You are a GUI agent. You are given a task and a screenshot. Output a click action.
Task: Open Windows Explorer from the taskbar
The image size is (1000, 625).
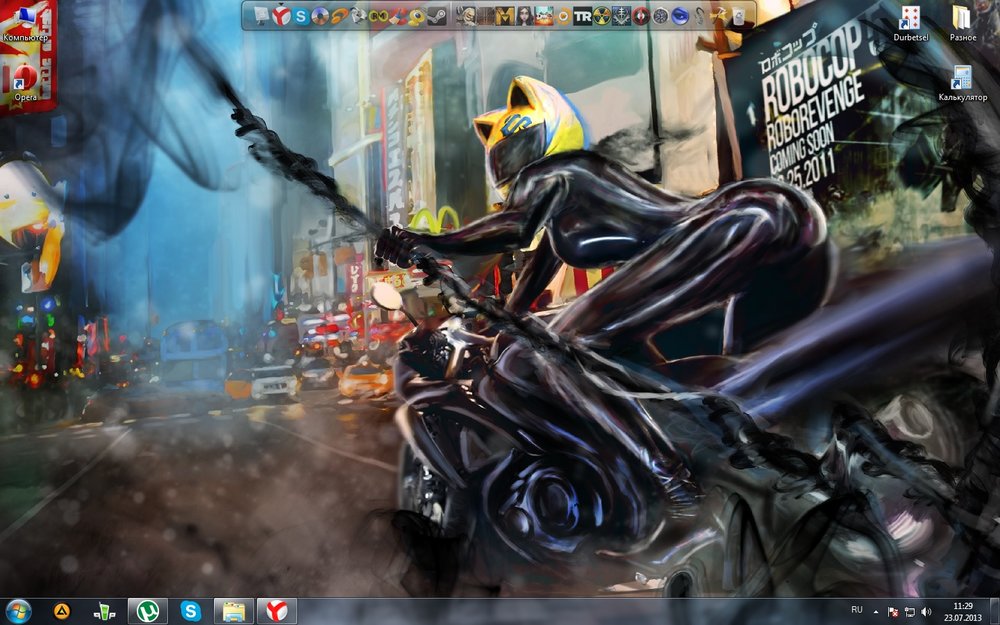(x=233, y=610)
